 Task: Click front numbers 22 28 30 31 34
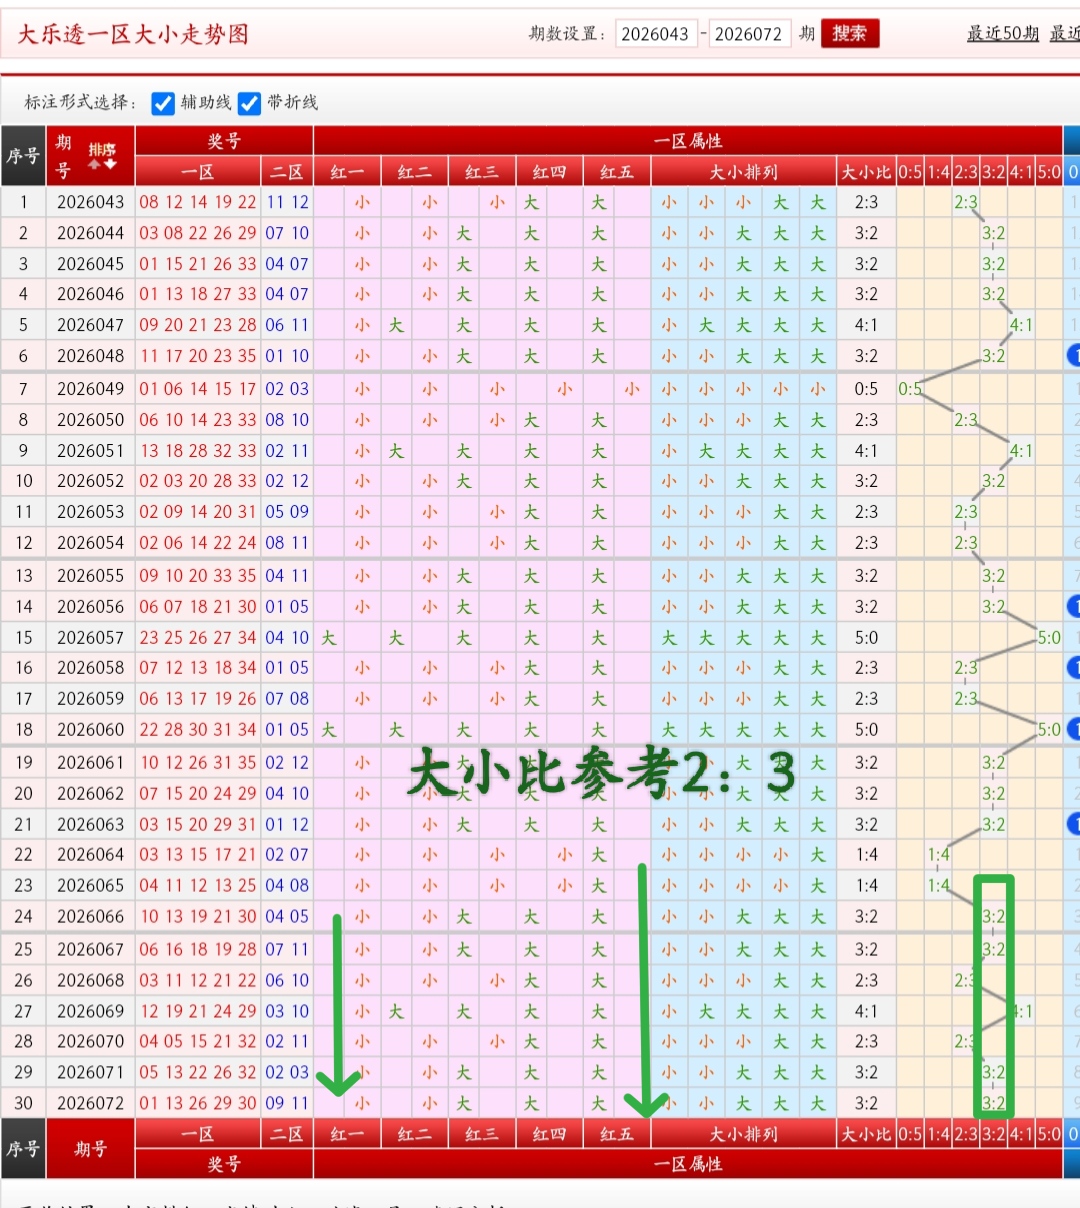click(x=198, y=730)
